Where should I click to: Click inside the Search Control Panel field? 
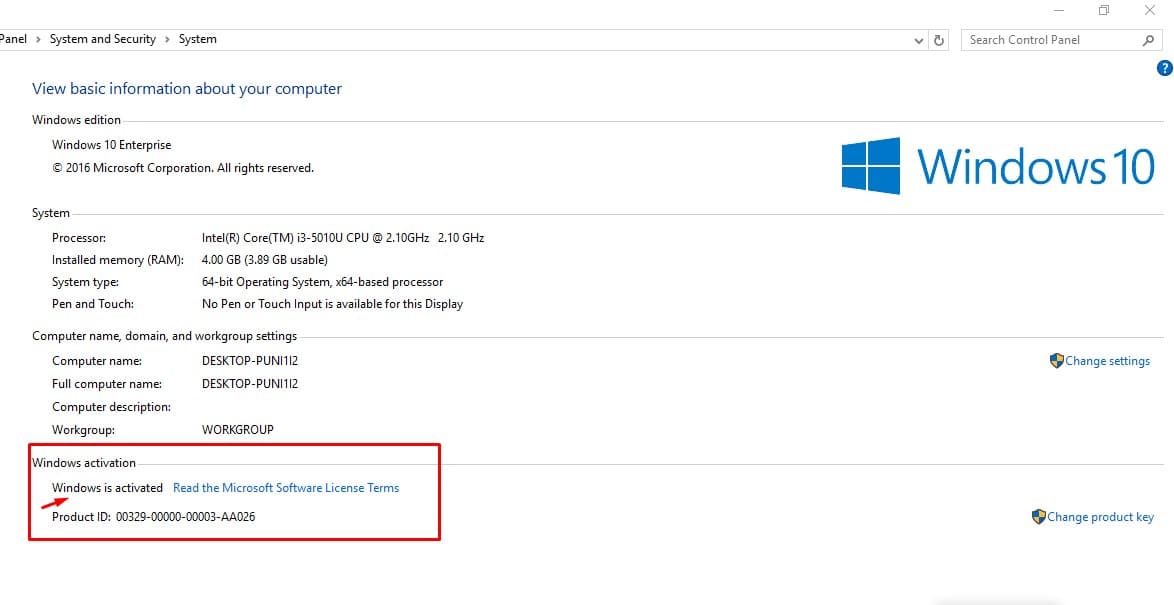(x=1040, y=39)
